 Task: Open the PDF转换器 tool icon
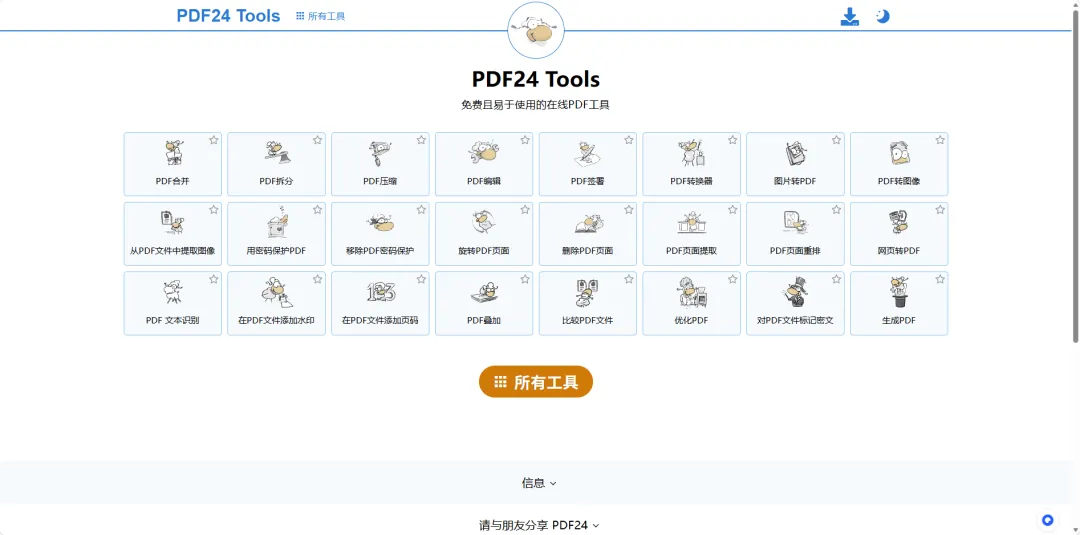692,153
